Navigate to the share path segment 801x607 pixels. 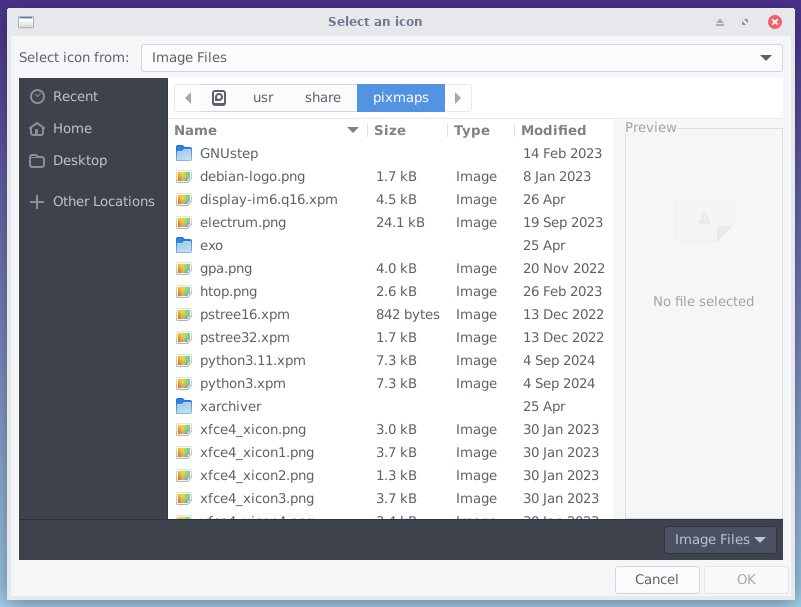(x=323, y=98)
